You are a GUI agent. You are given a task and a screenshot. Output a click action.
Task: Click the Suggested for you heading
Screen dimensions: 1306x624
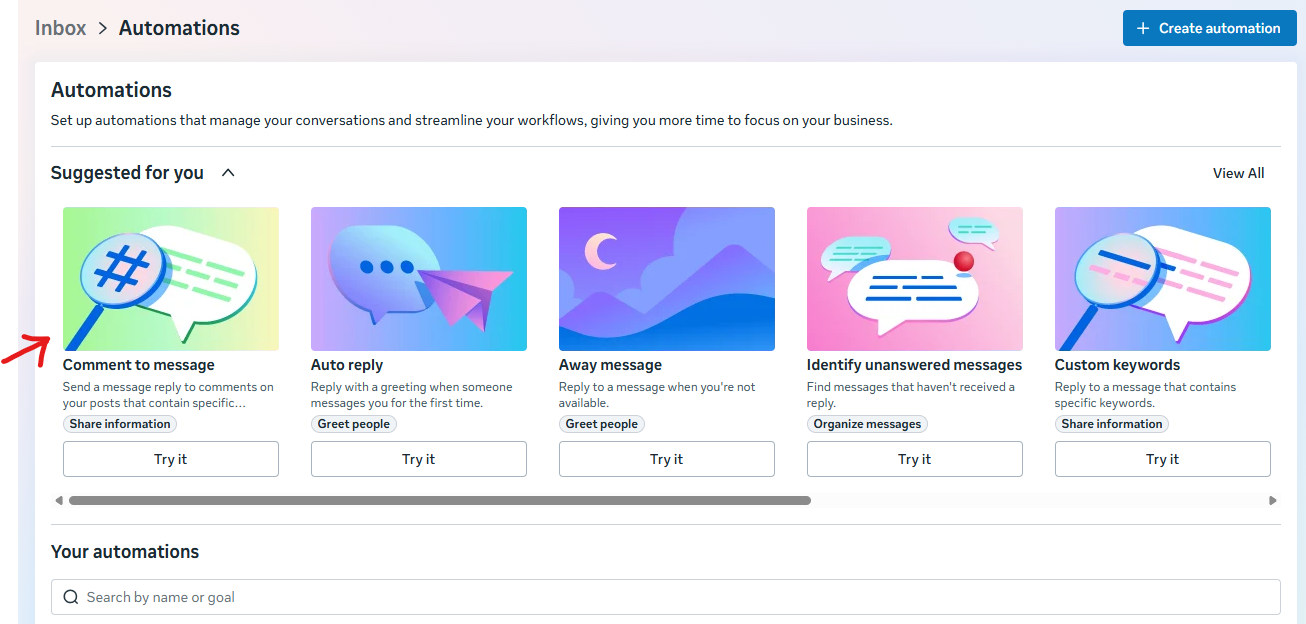pyautogui.click(x=127, y=173)
